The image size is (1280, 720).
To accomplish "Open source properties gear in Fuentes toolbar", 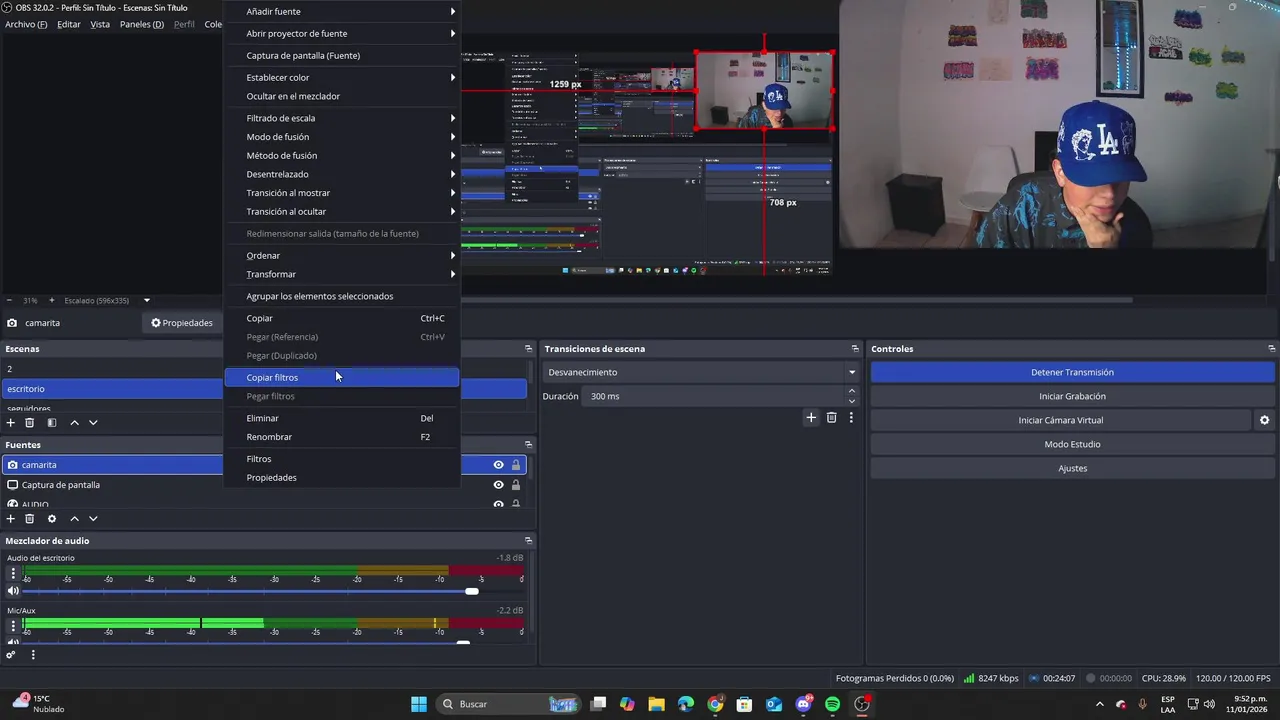I will pyautogui.click(x=52, y=519).
